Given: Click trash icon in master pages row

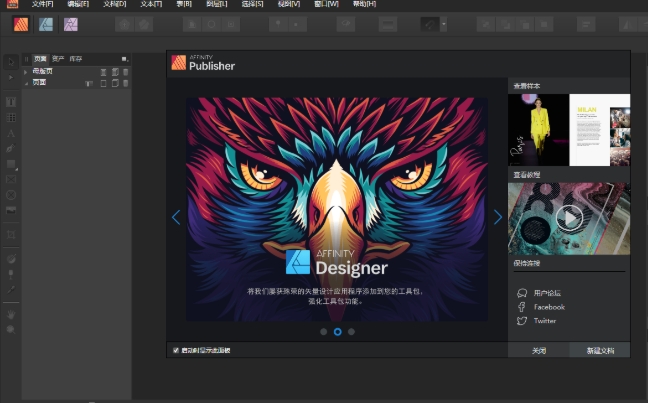Looking at the screenshot, I should 126,72.
